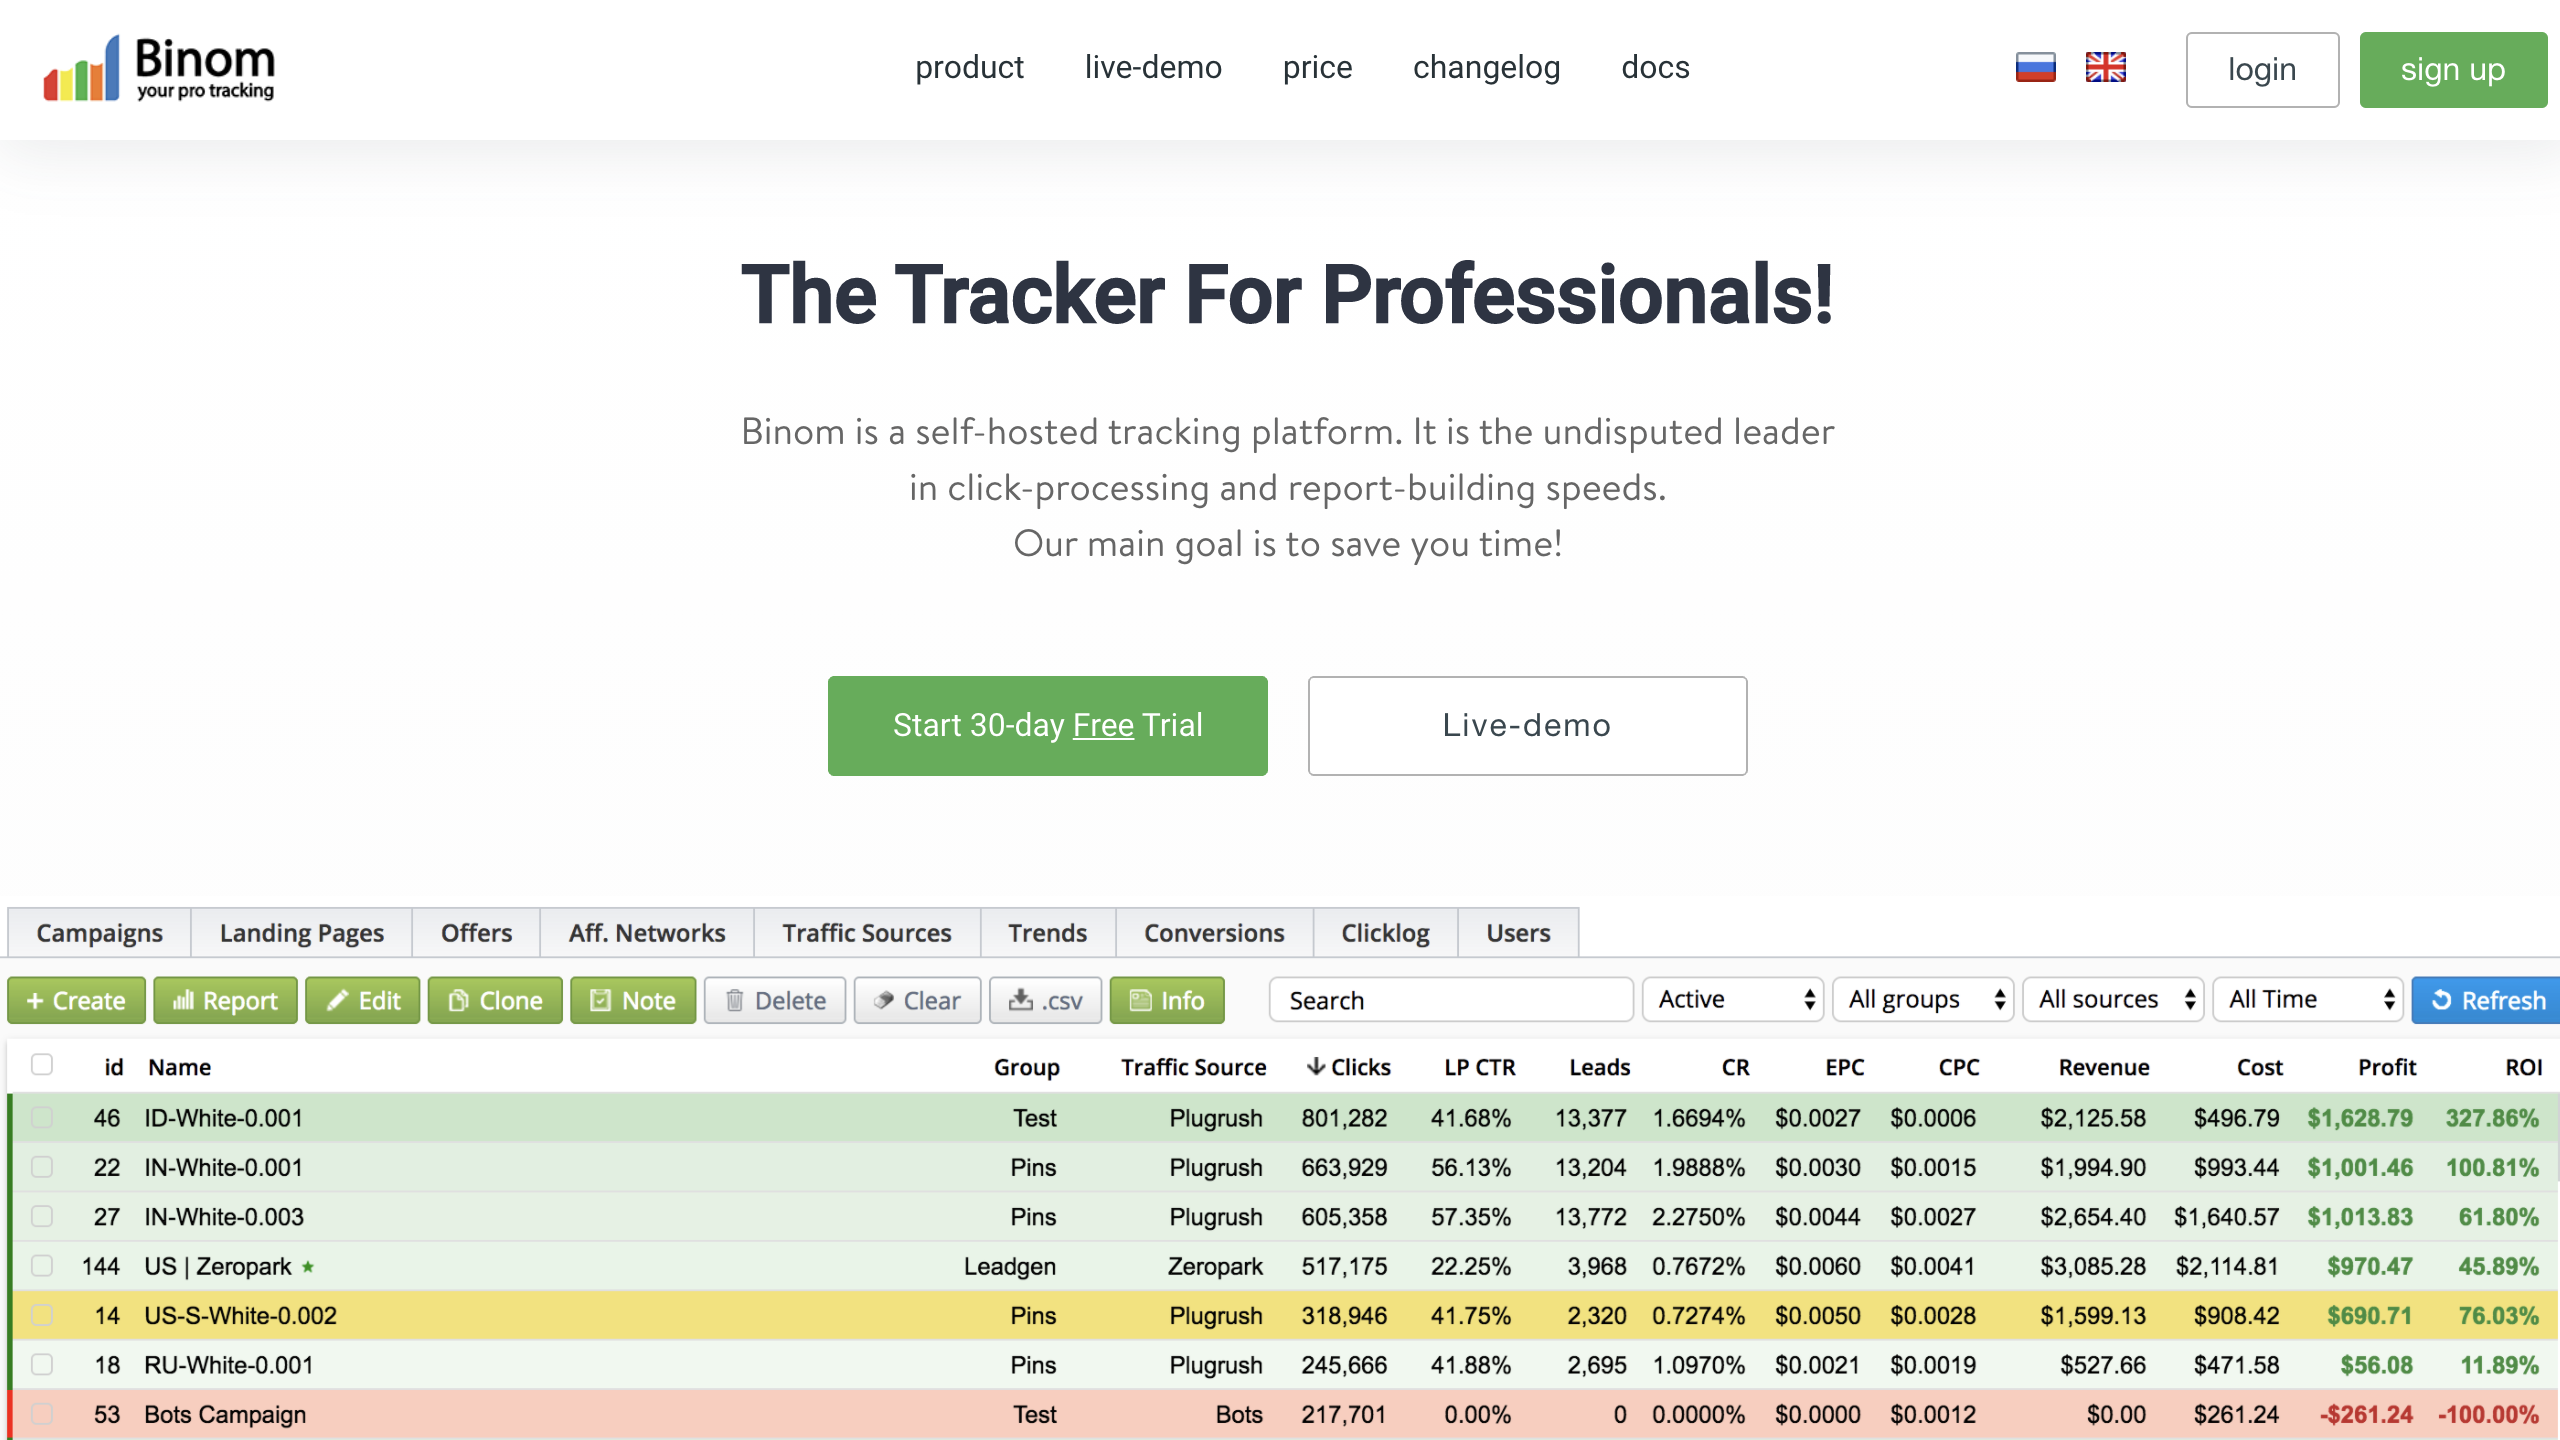Check the US | Zeropark row checkbox
The image size is (2560, 1440).
[42, 1266]
